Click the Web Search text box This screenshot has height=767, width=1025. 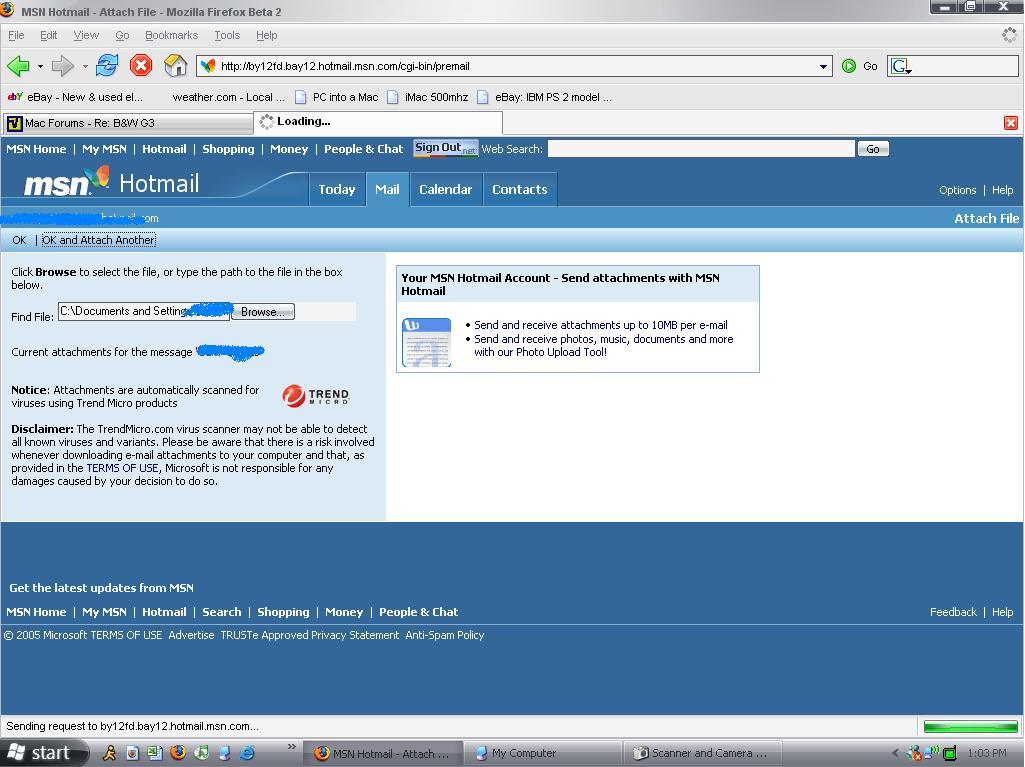pyautogui.click(x=701, y=149)
